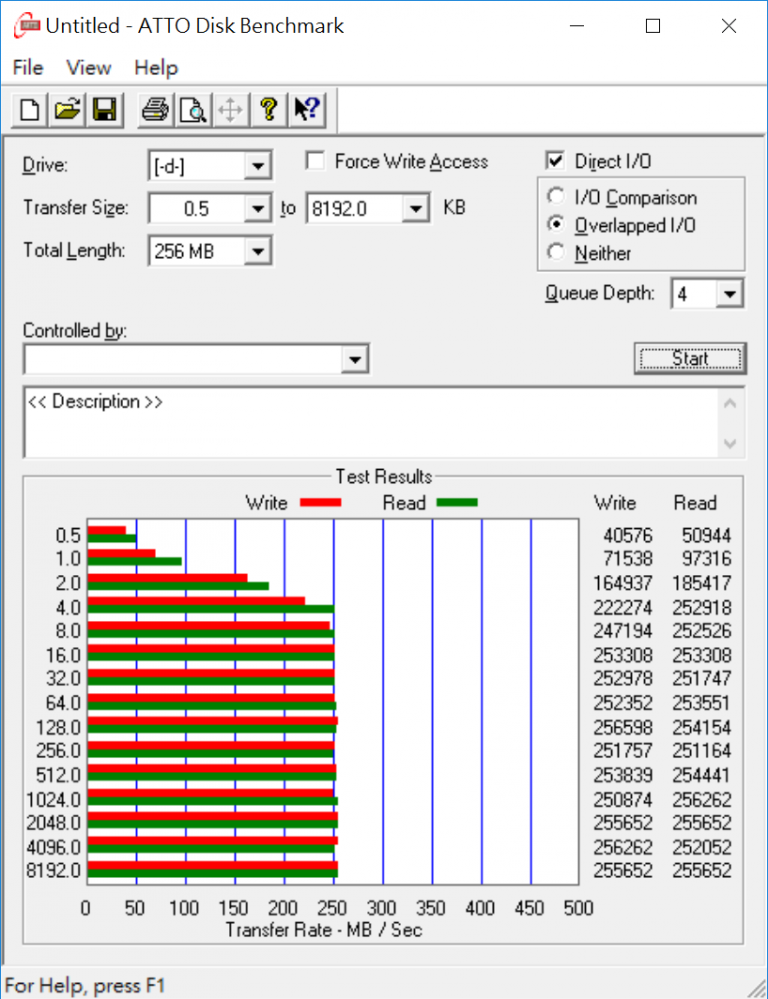
Task: Click write value 164937 in results
Action: [x=623, y=583]
